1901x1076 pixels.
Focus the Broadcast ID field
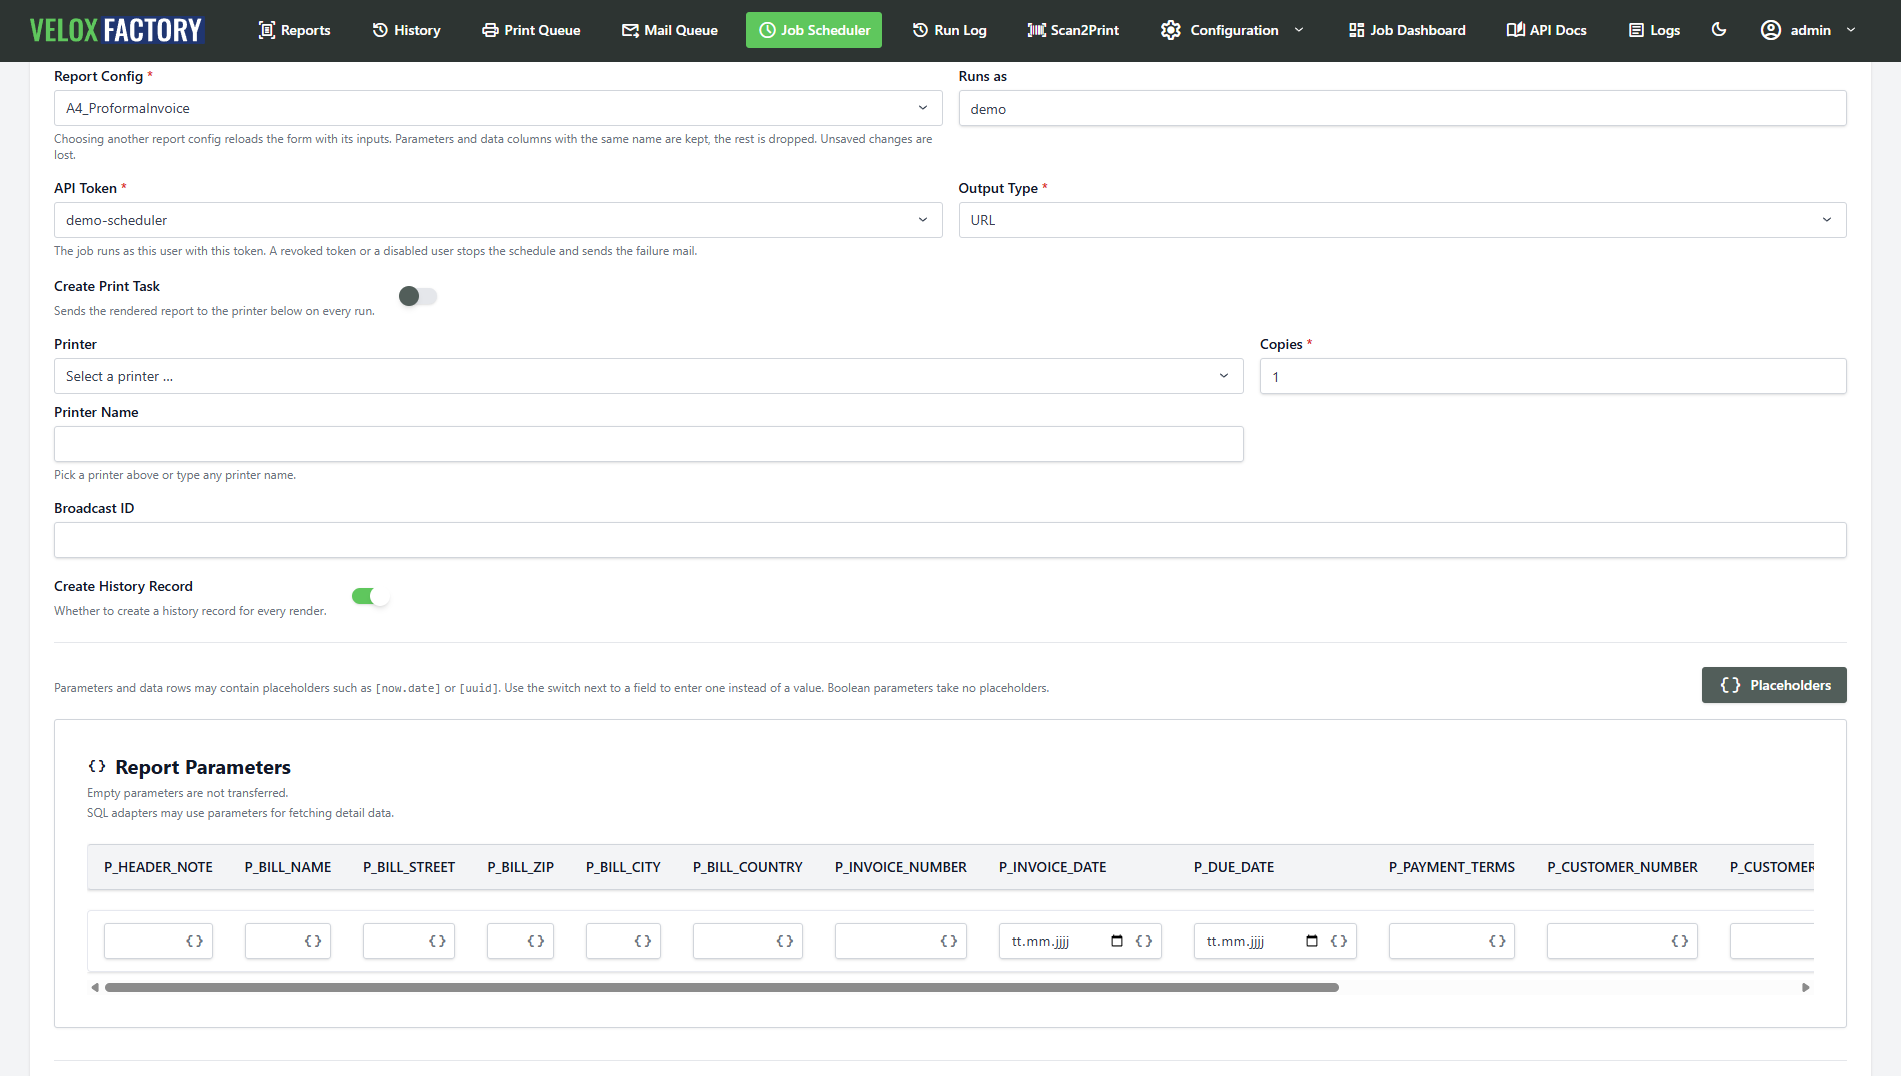(950, 540)
